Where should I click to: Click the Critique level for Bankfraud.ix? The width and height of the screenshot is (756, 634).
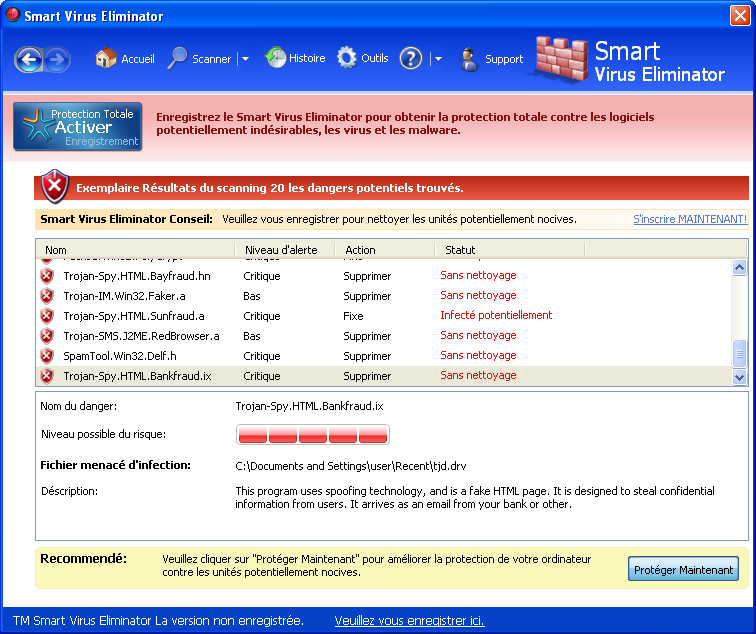coord(262,376)
